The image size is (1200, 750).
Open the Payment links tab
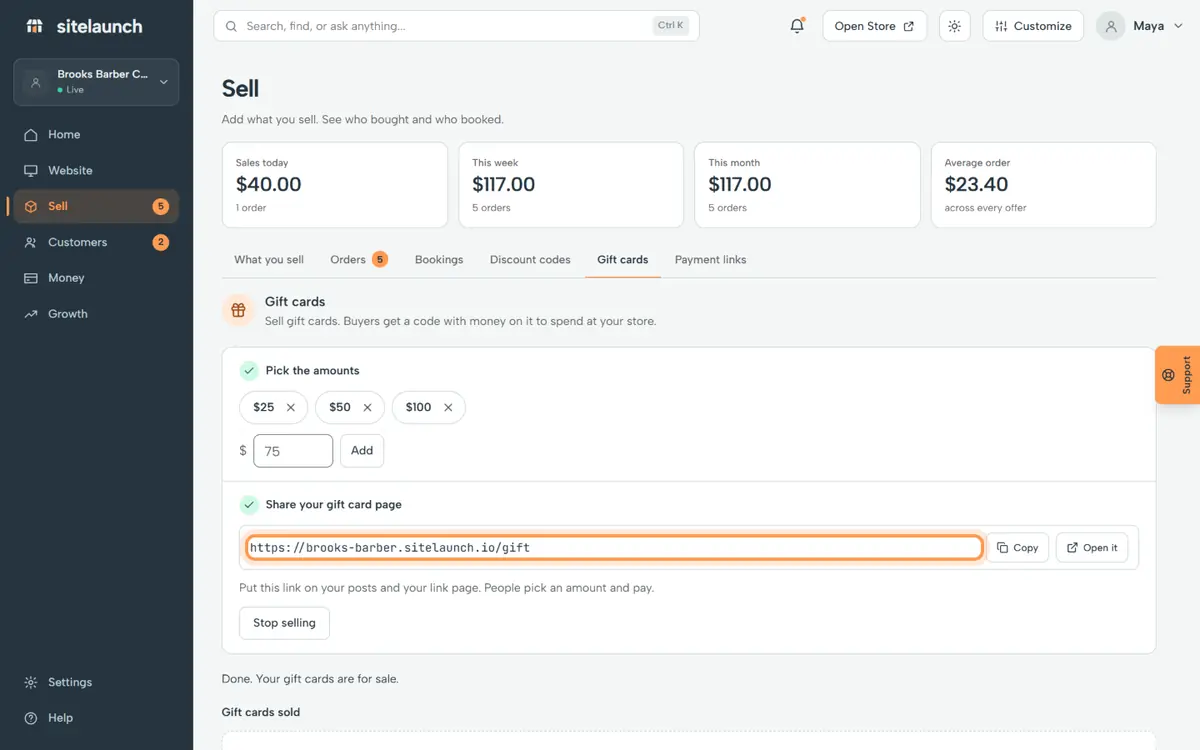pos(711,260)
